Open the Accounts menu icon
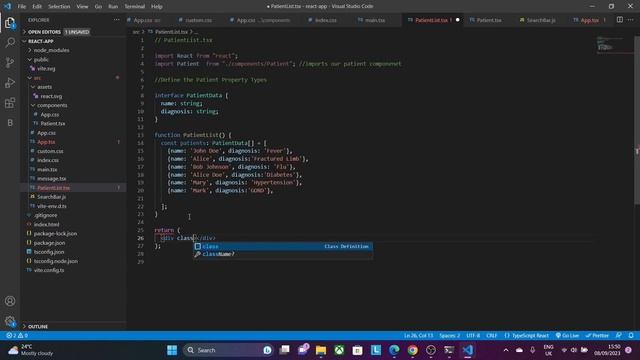This screenshot has height=360, width=640. click(x=10, y=301)
